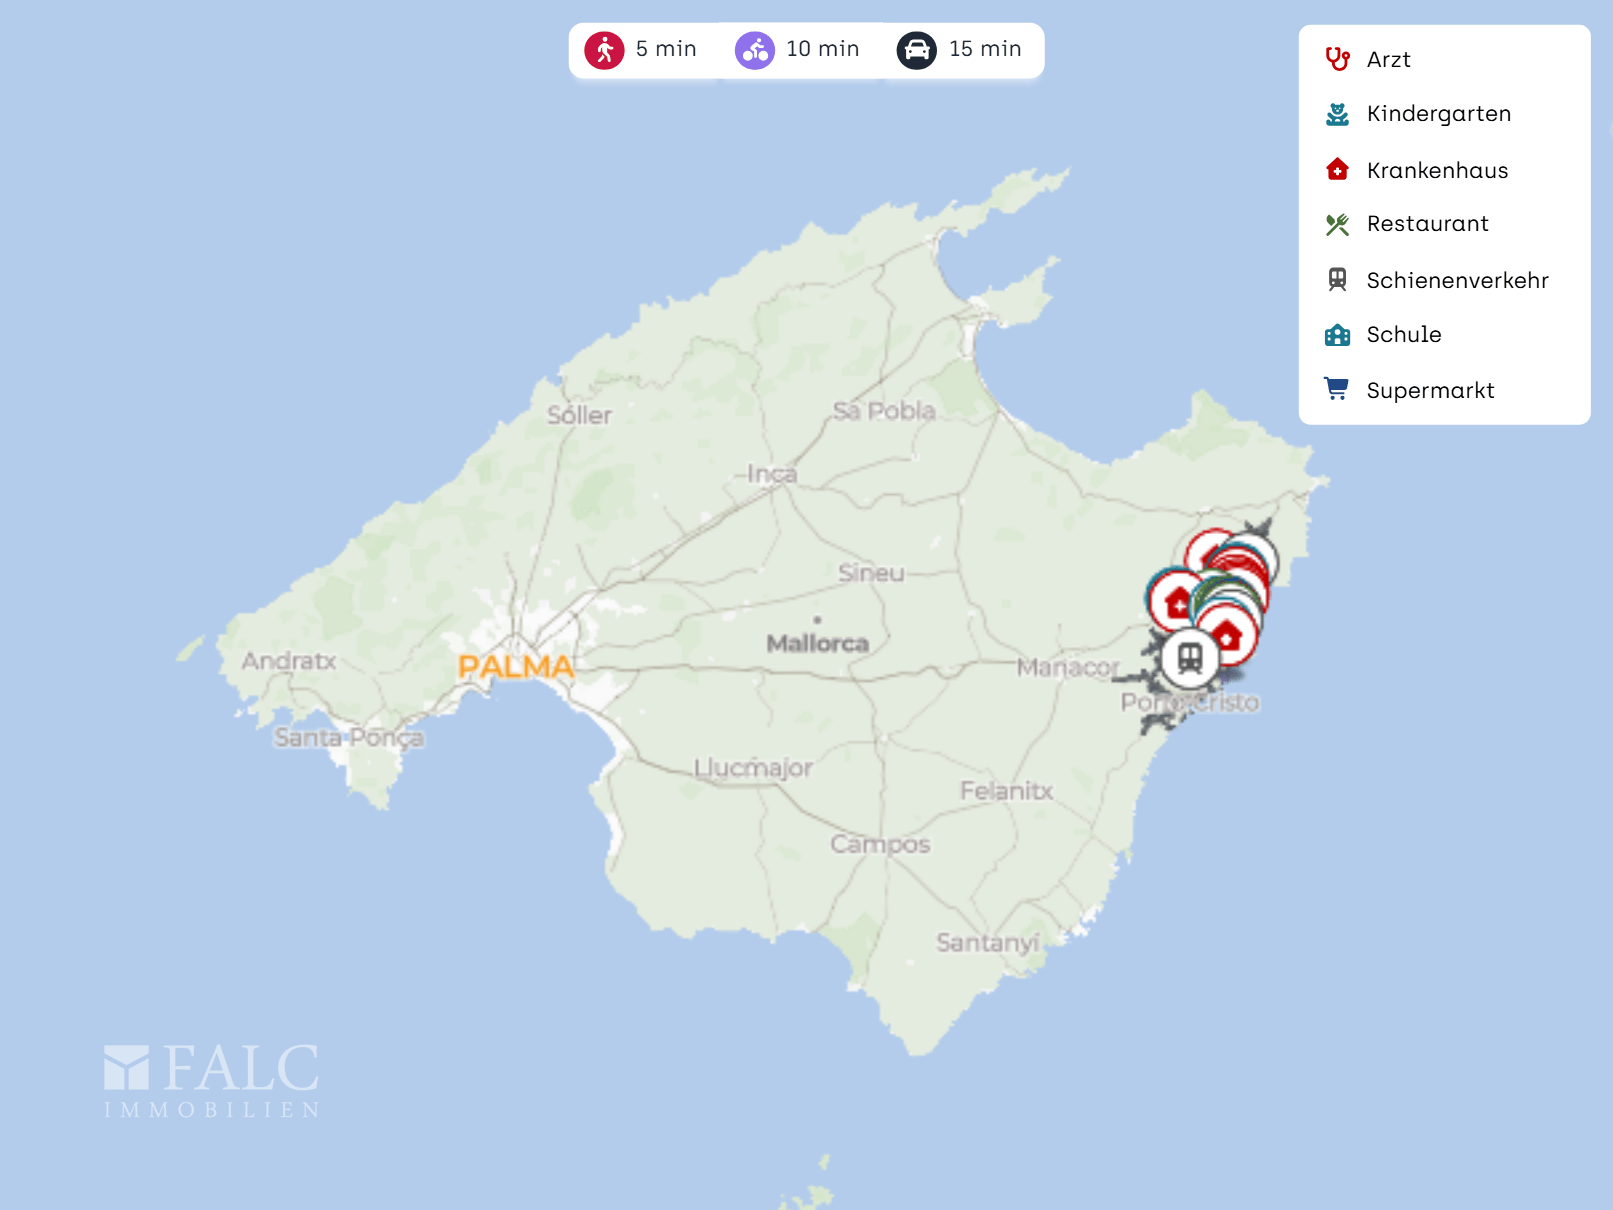Click the Schule building legend icon

(x=1337, y=335)
